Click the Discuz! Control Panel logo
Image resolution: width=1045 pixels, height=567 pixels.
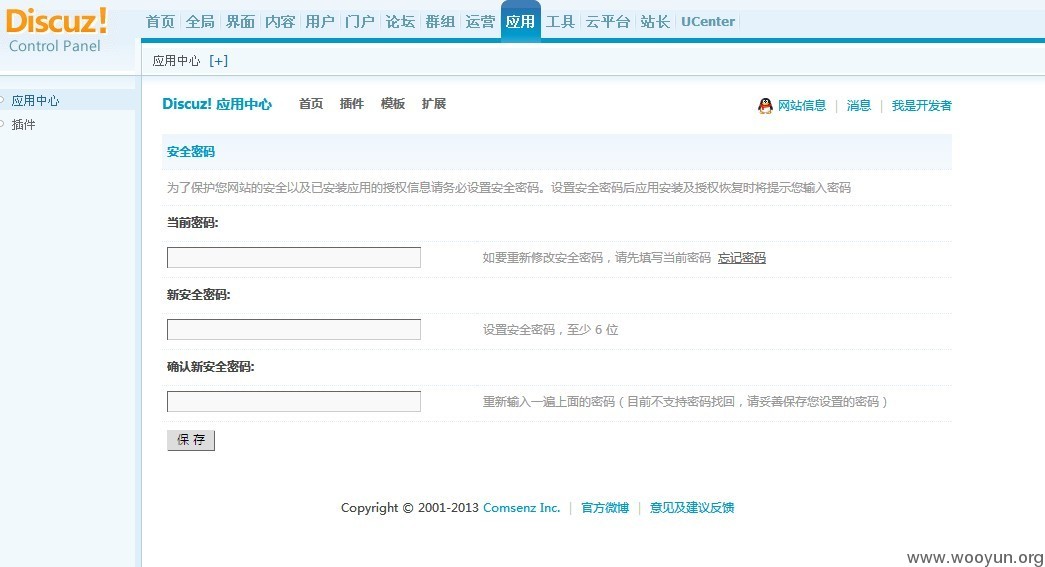56,30
